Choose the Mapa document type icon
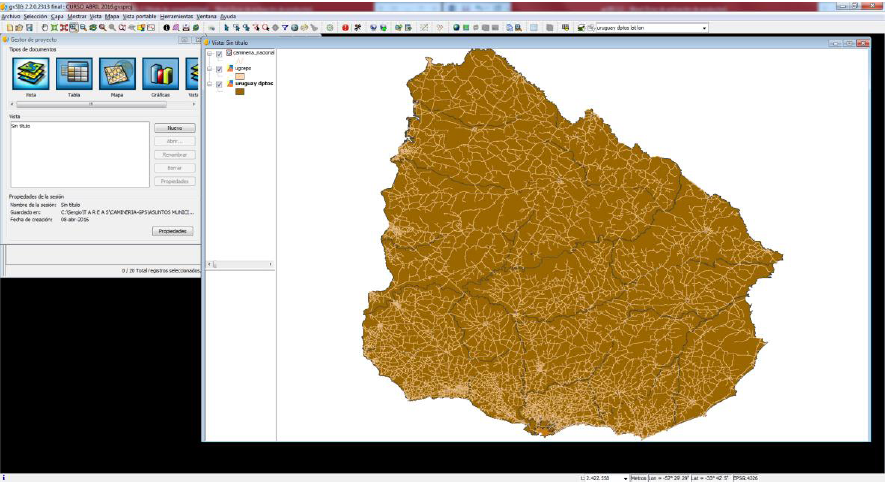885x482 pixels. pyautogui.click(x=117, y=74)
